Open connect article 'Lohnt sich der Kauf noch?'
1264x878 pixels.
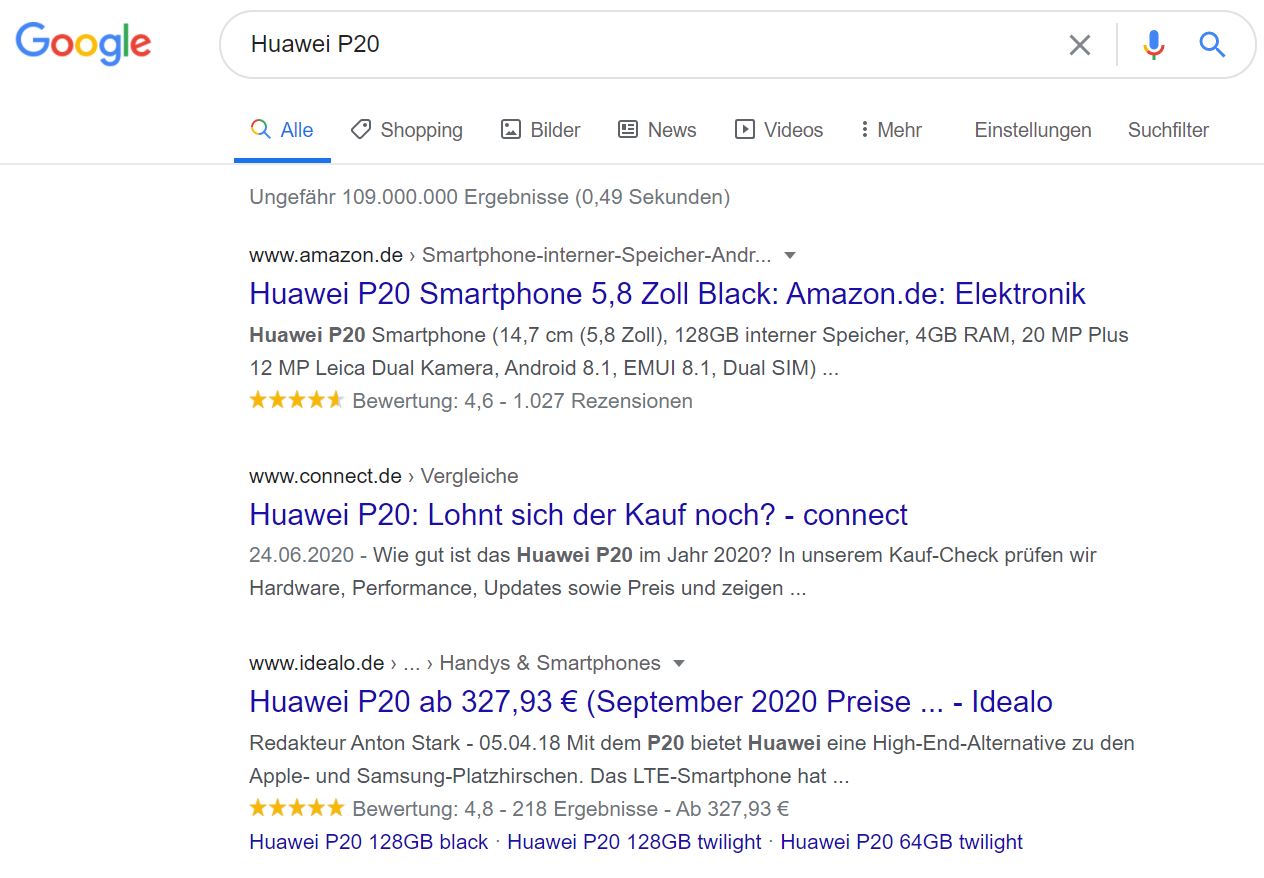[578, 515]
